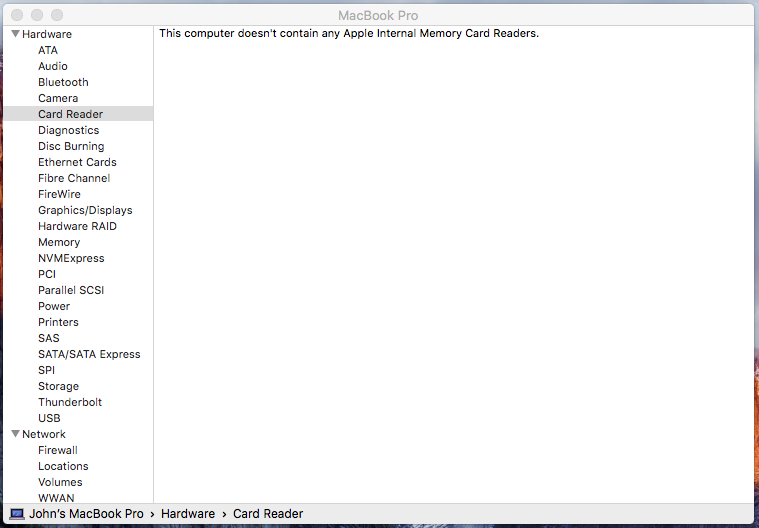759x528 pixels.
Task: Collapse the Hardware disclosure triangle
Action: (x=15, y=34)
